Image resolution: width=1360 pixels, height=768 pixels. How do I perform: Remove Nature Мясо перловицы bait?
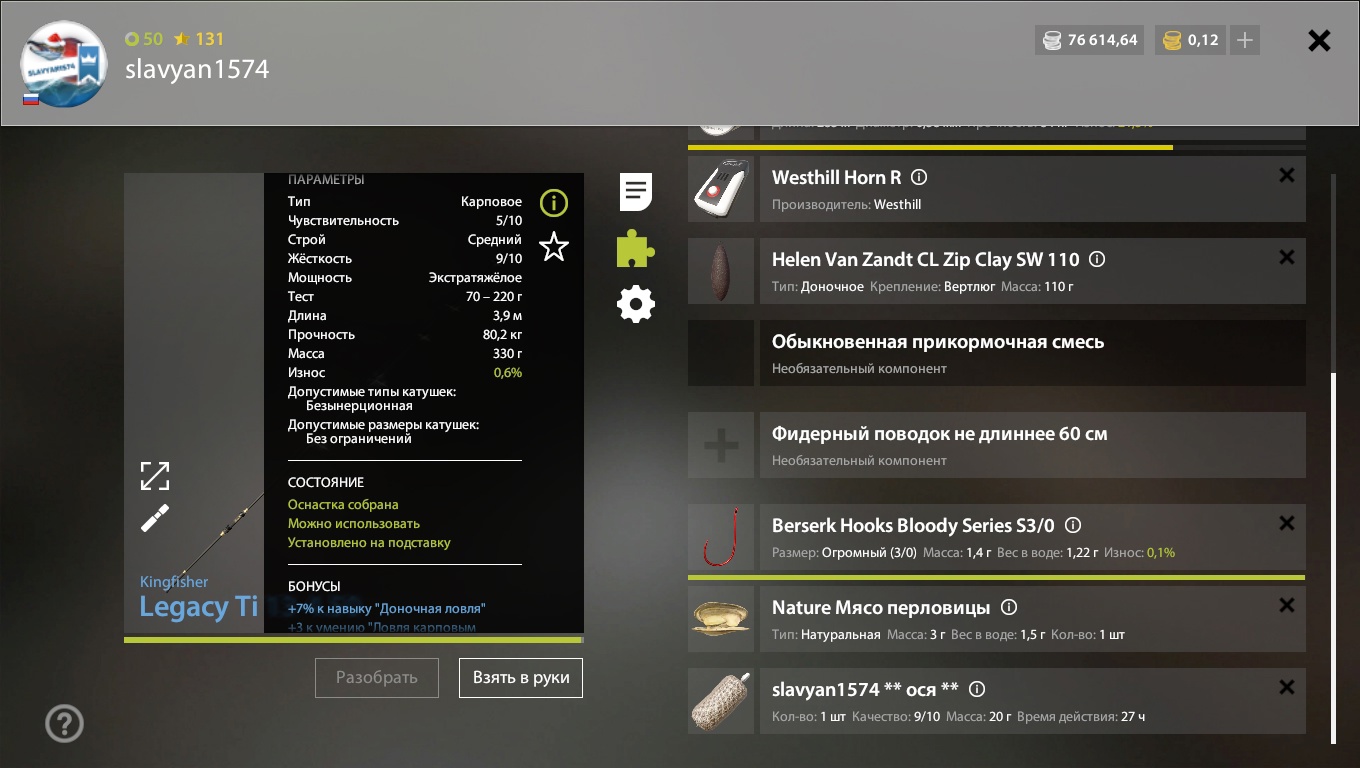pyautogui.click(x=1287, y=605)
